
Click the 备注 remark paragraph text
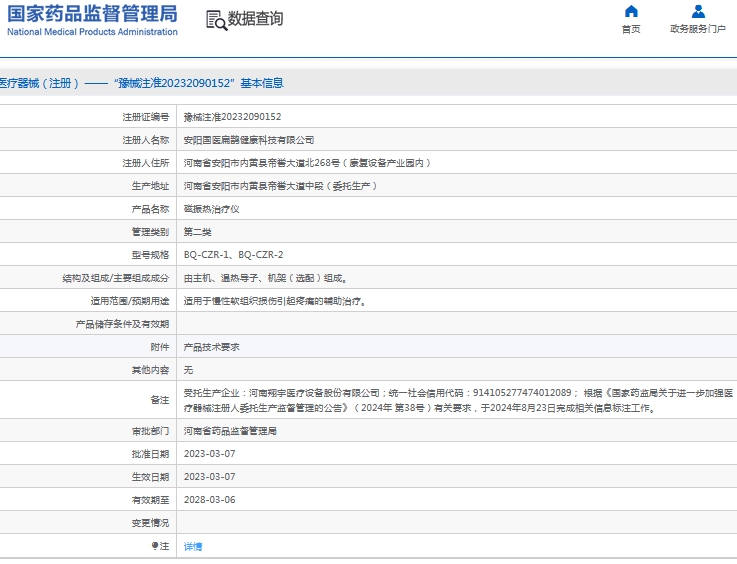pyautogui.click(x=458, y=400)
